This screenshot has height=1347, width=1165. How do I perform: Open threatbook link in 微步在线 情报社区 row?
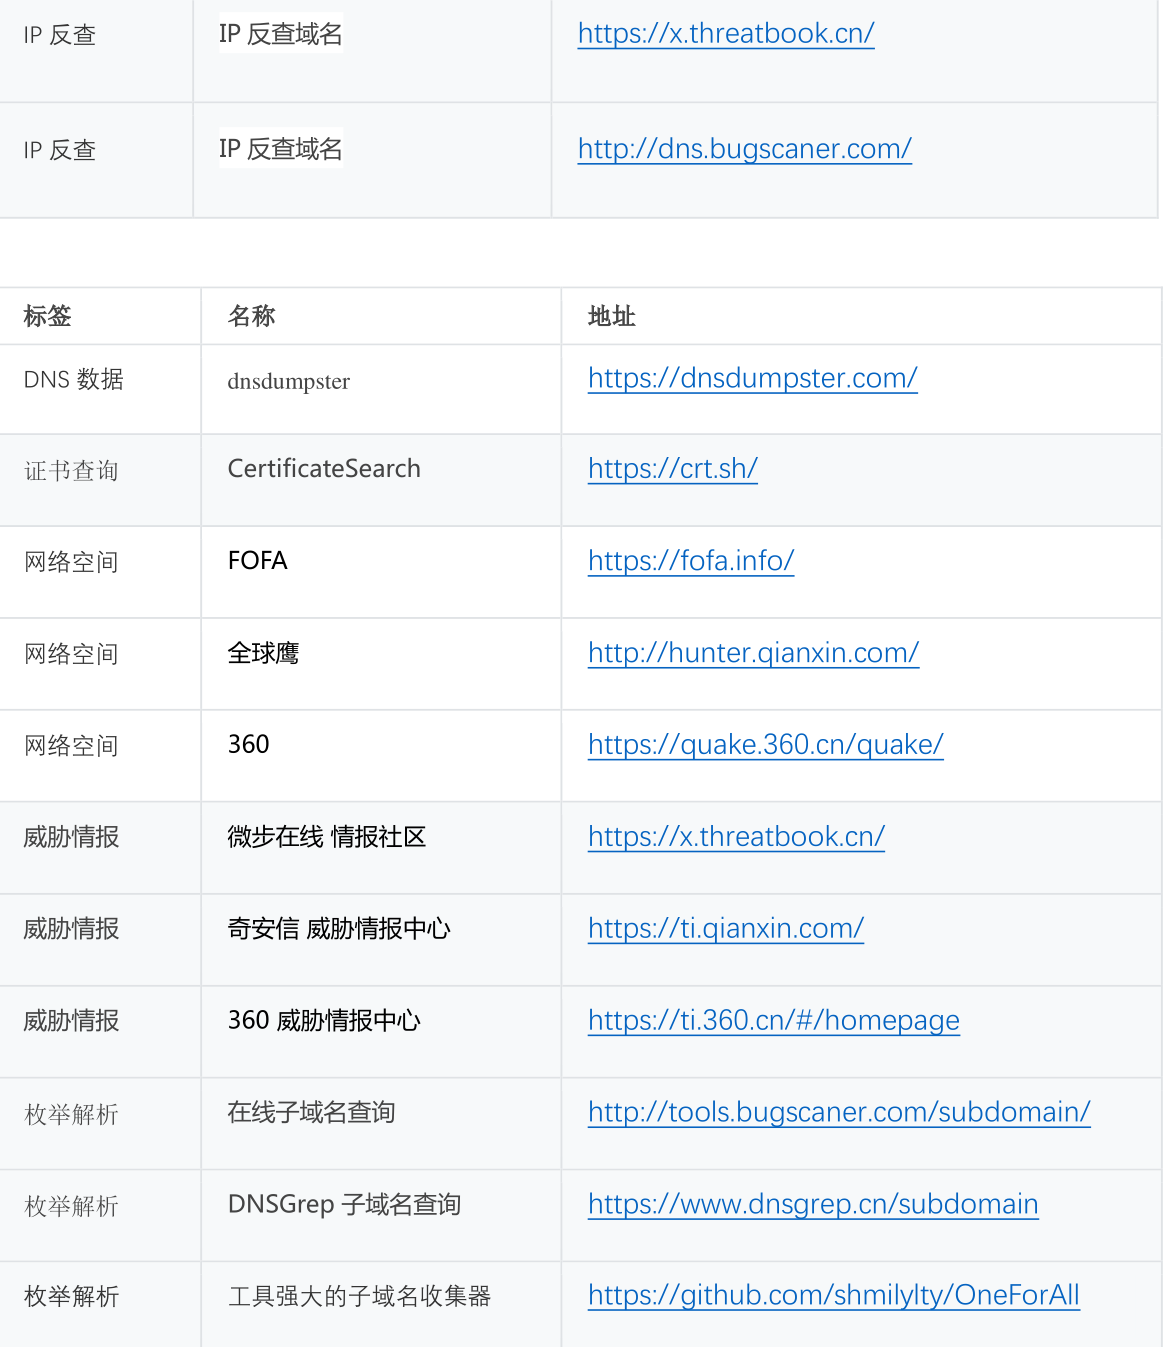tap(737, 837)
